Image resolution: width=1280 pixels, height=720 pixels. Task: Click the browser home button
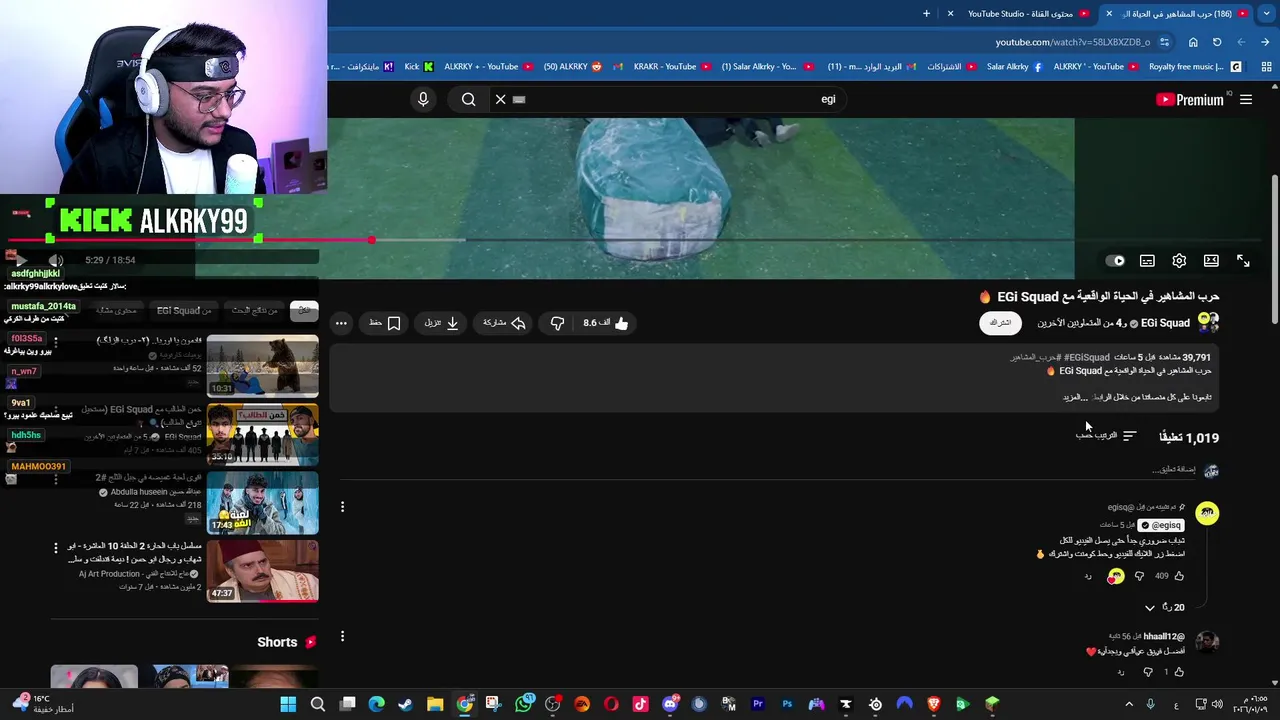pyautogui.click(x=1193, y=42)
